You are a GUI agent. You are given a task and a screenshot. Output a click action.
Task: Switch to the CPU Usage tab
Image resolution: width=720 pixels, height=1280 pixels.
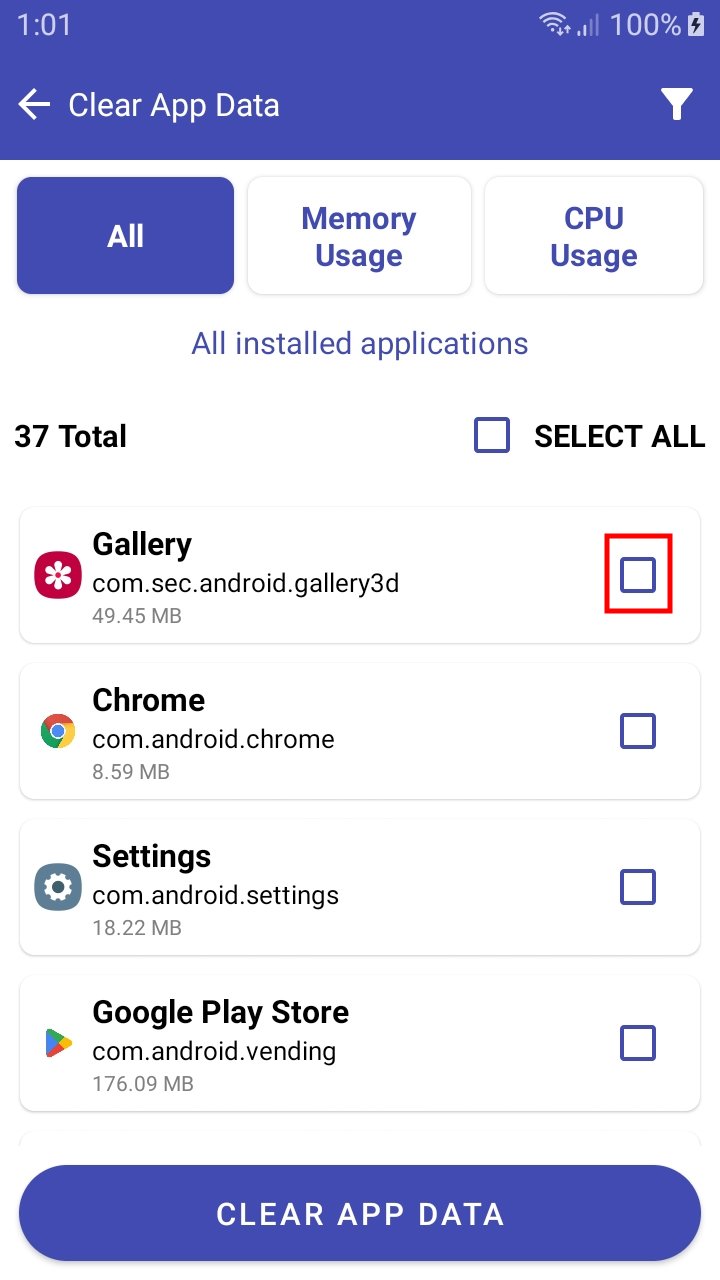tap(594, 236)
